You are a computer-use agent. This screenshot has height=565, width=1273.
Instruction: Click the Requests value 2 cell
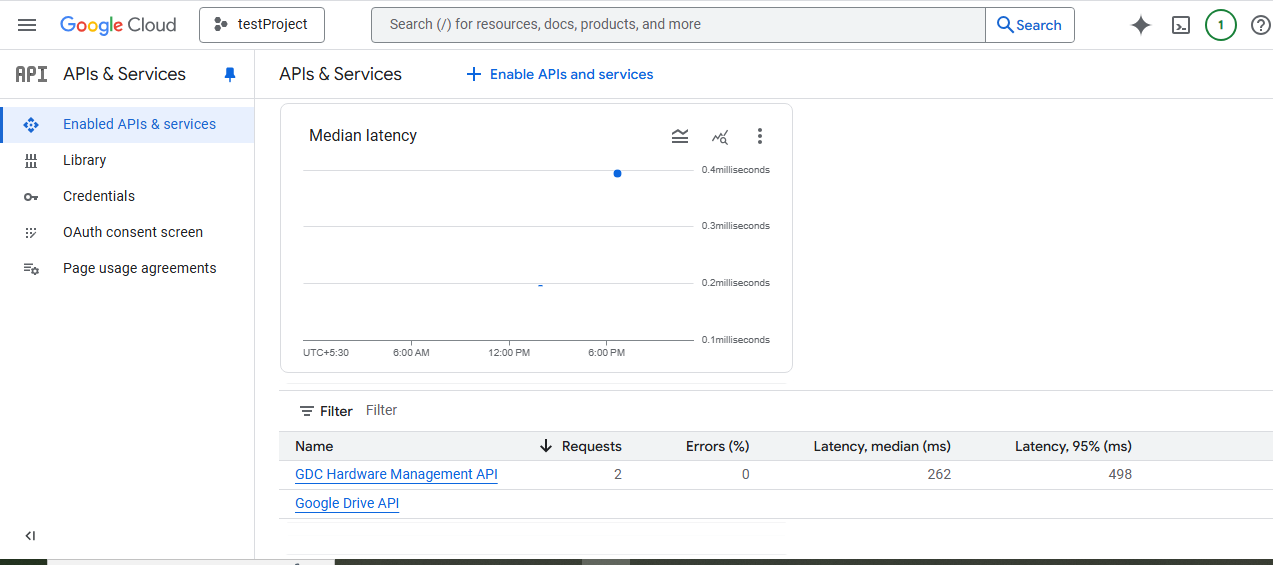pos(618,474)
